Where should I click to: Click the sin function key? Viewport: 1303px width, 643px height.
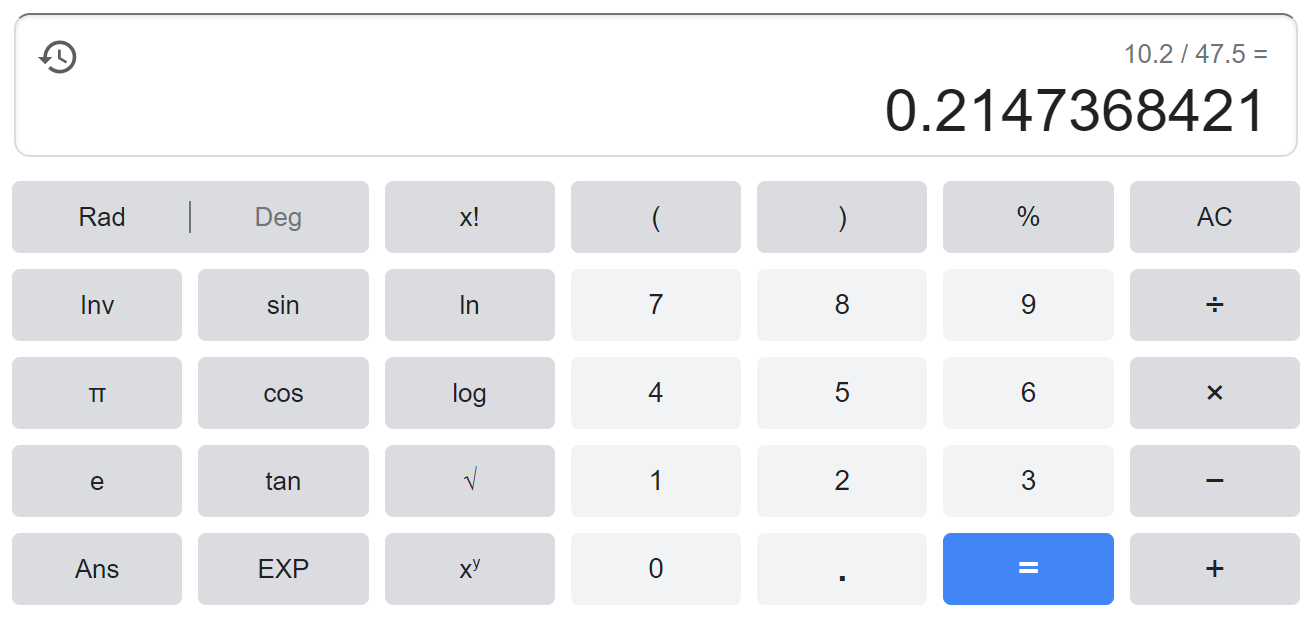pyautogui.click(x=283, y=305)
